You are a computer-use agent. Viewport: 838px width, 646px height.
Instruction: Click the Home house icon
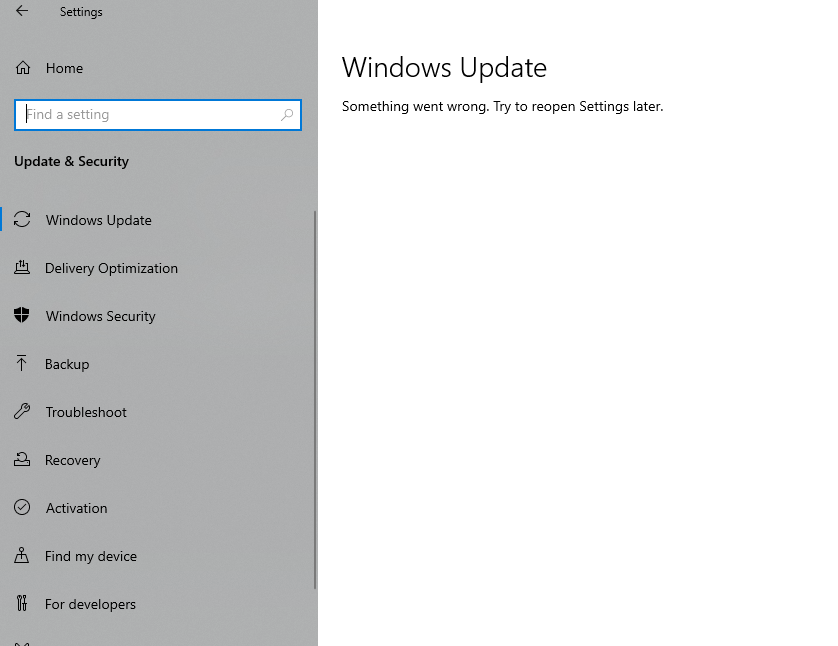[23, 68]
